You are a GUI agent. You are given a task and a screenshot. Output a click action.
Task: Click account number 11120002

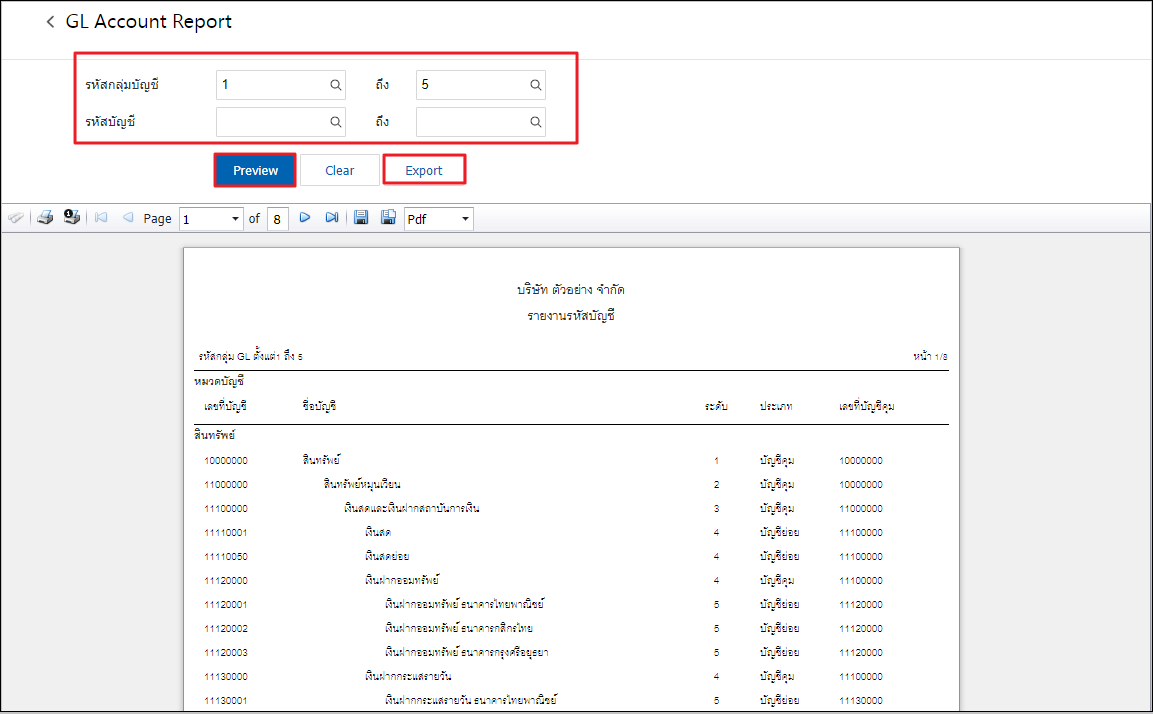(226, 629)
